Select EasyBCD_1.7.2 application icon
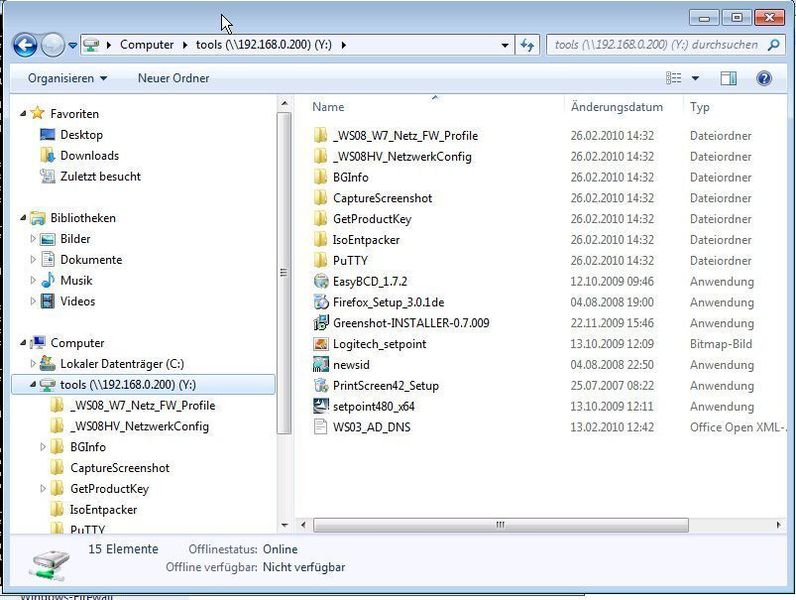 coord(321,281)
